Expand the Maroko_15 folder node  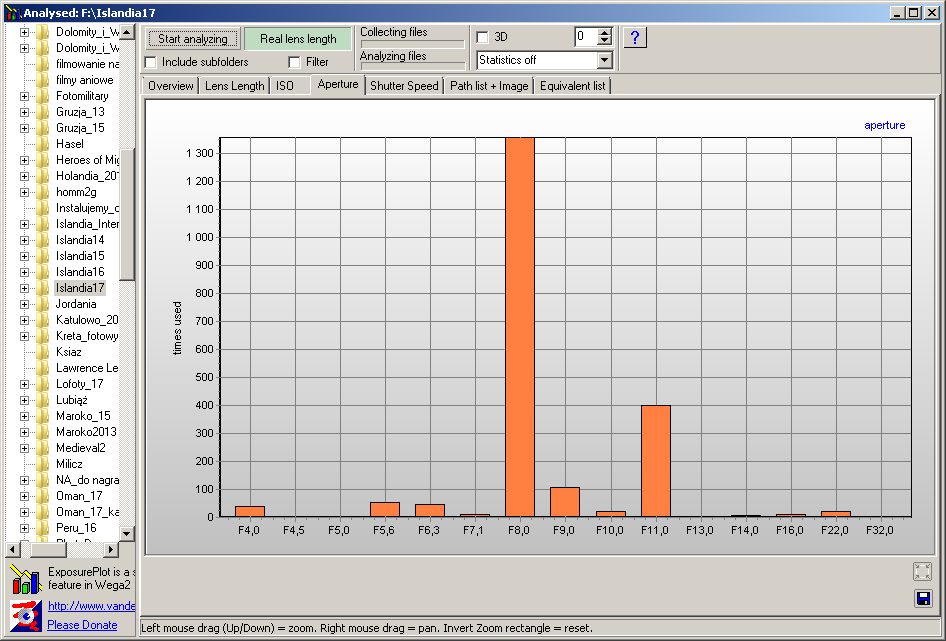(25, 416)
